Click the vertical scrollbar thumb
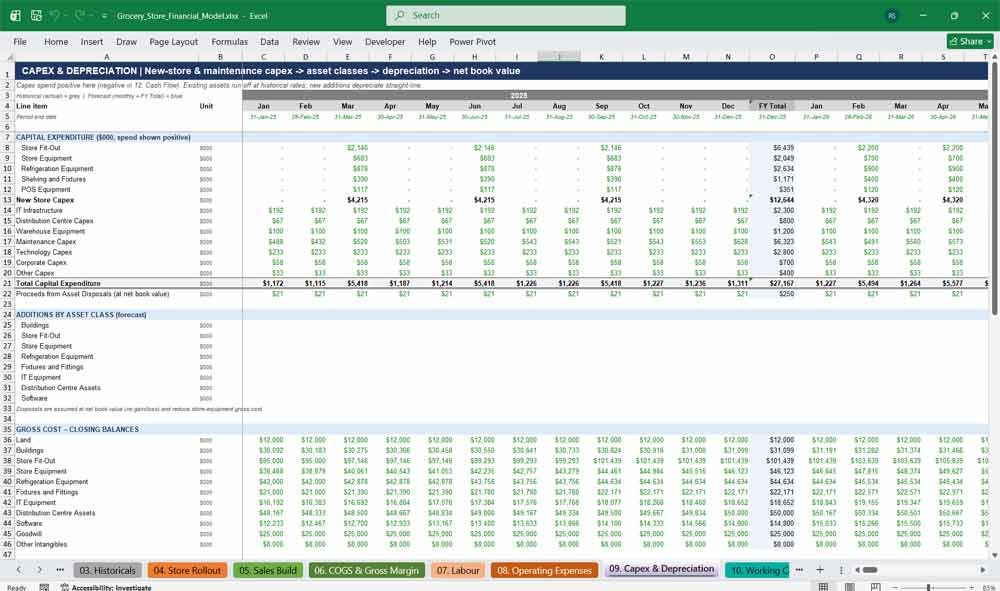This screenshot has height=591, width=1000. 994,189
